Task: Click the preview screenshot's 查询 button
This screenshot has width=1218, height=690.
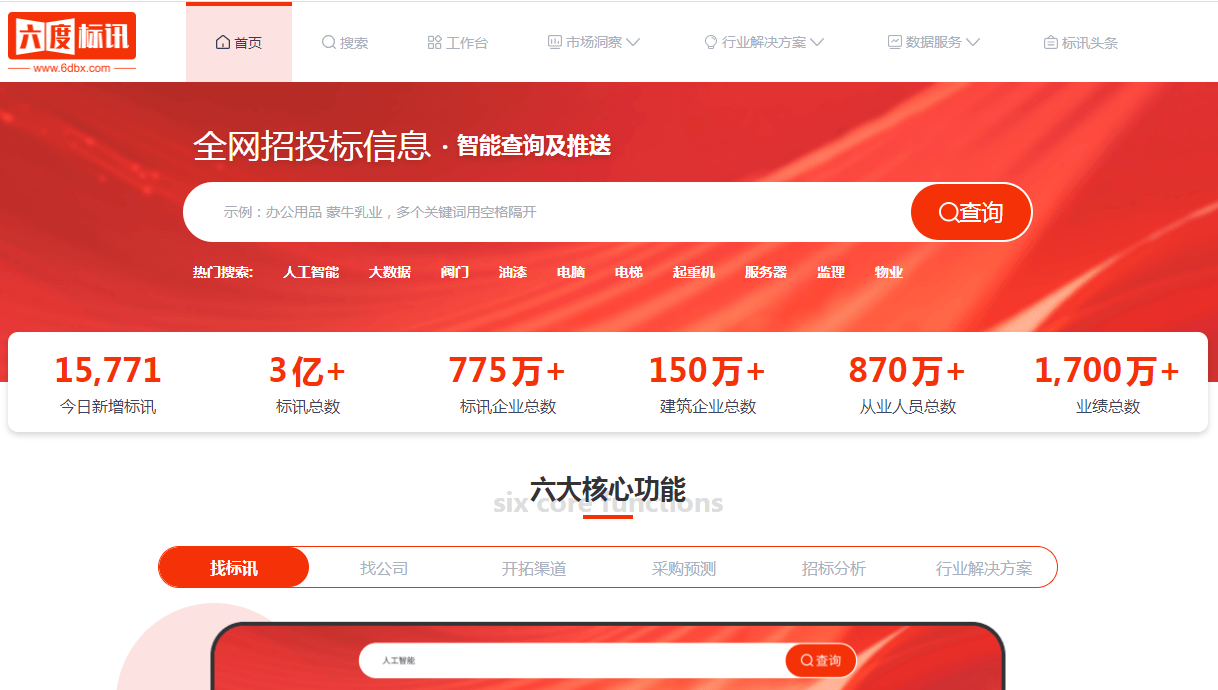Action: (821, 660)
